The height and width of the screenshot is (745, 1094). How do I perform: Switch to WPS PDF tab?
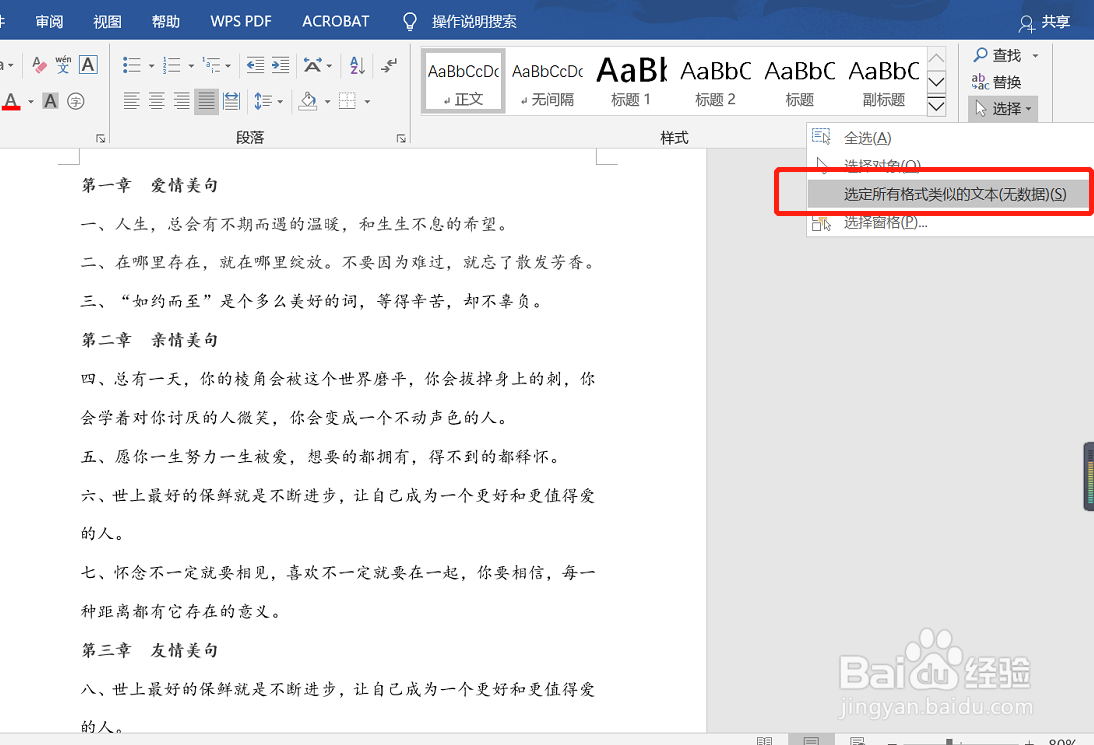coord(241,22)
